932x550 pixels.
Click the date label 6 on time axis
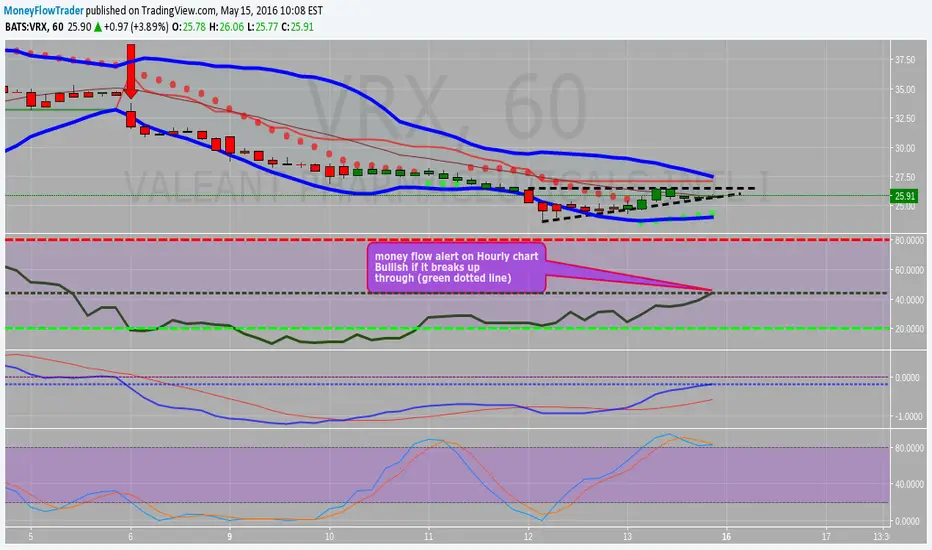(131, 536)
